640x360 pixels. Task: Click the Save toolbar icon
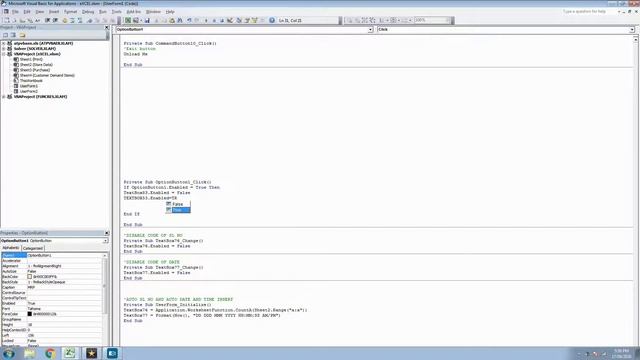(147, 20)
